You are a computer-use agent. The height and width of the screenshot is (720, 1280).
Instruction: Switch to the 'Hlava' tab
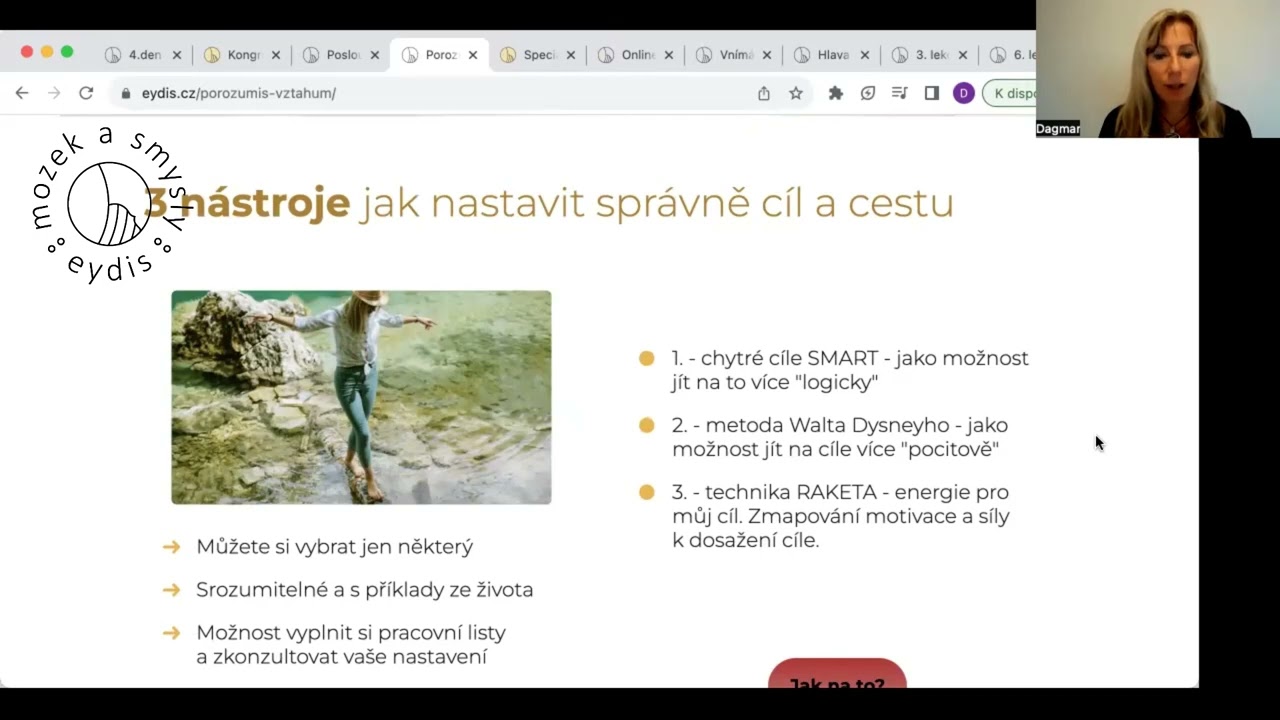(x=833, y=55)
